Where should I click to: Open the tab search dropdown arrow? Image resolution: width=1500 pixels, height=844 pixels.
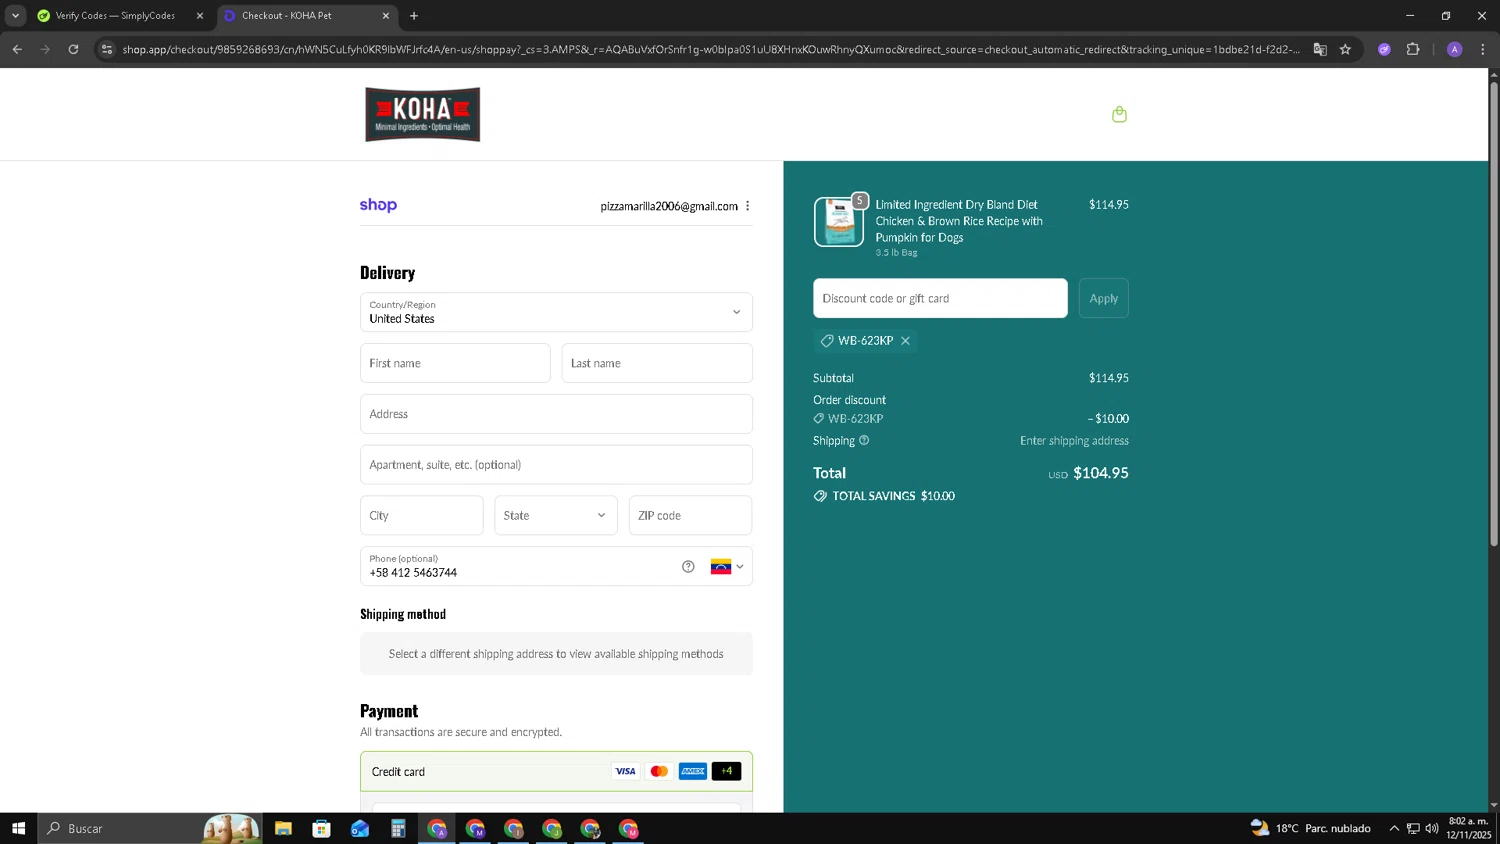(x=15, y=16)
